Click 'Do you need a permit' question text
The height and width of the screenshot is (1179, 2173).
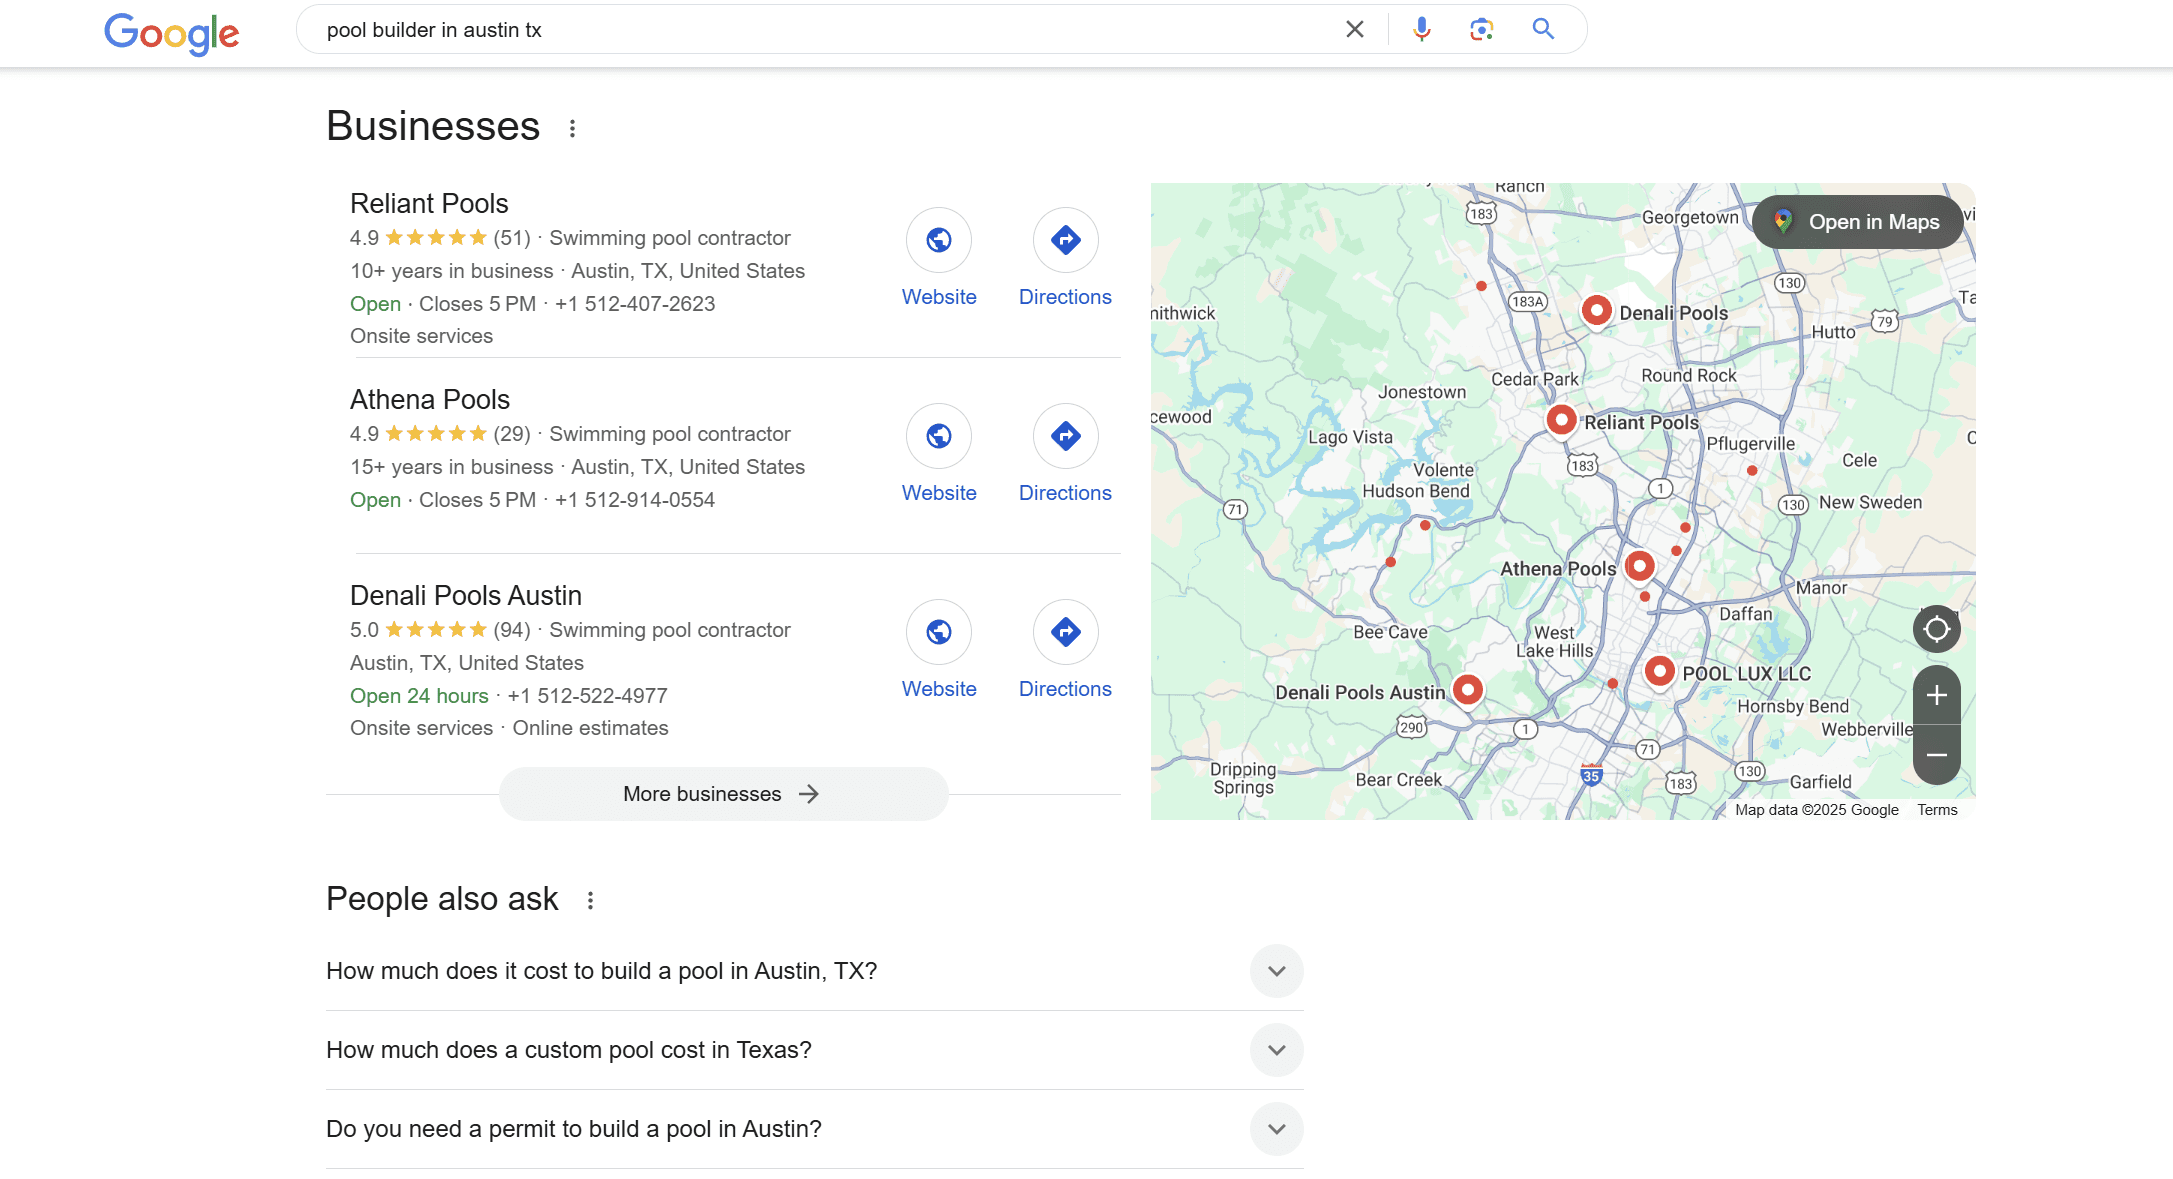(x=574, y=1129)
